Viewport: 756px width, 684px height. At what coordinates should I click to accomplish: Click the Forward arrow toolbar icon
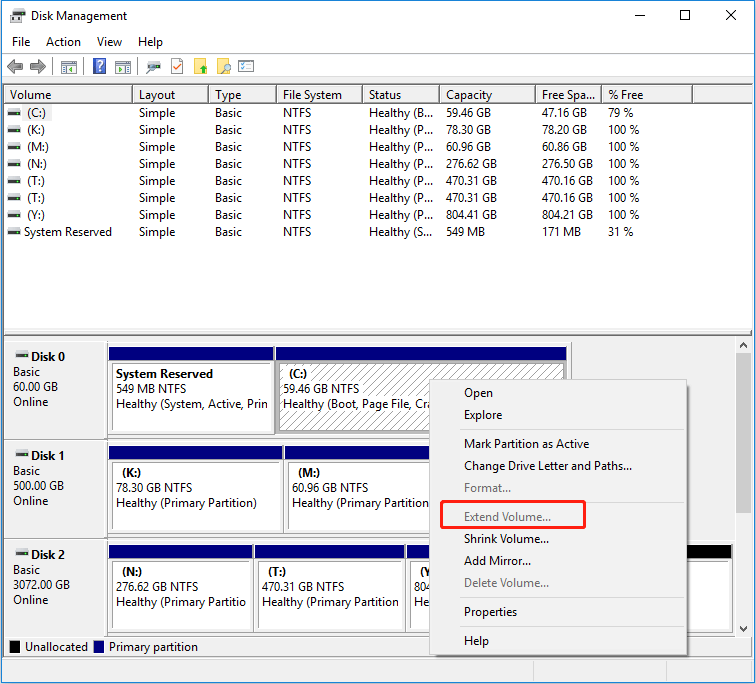click(38, 67)
